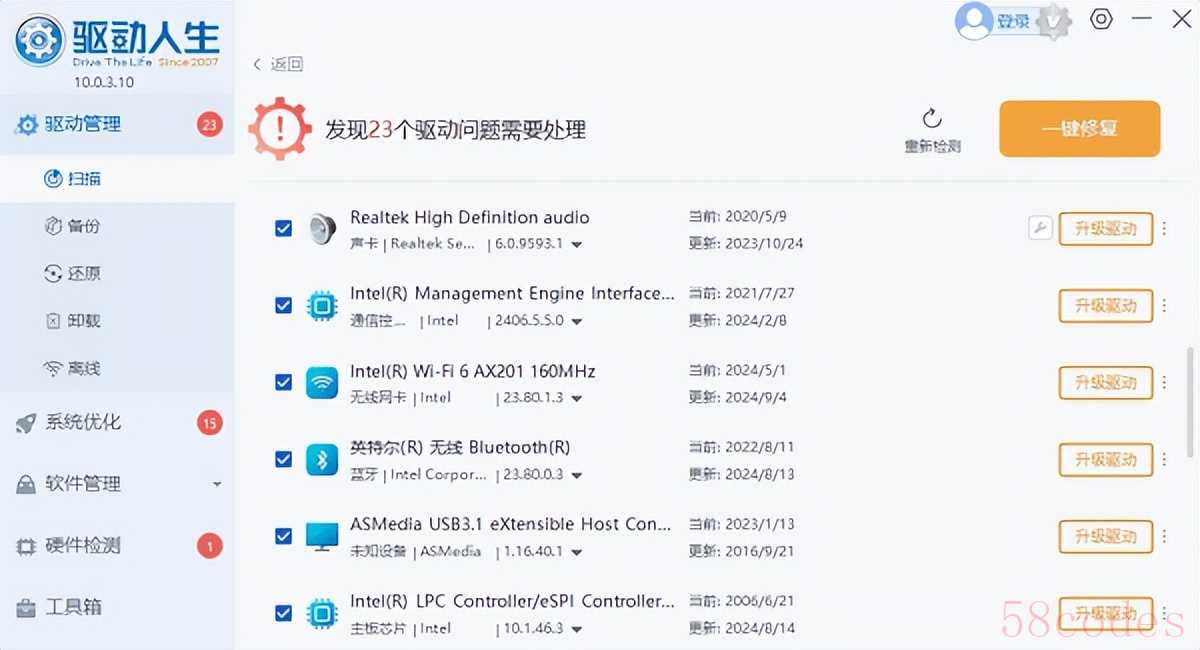Click the Realtek High Definition audio name
Screen dimensions: 1200x650
coord(469,217)
